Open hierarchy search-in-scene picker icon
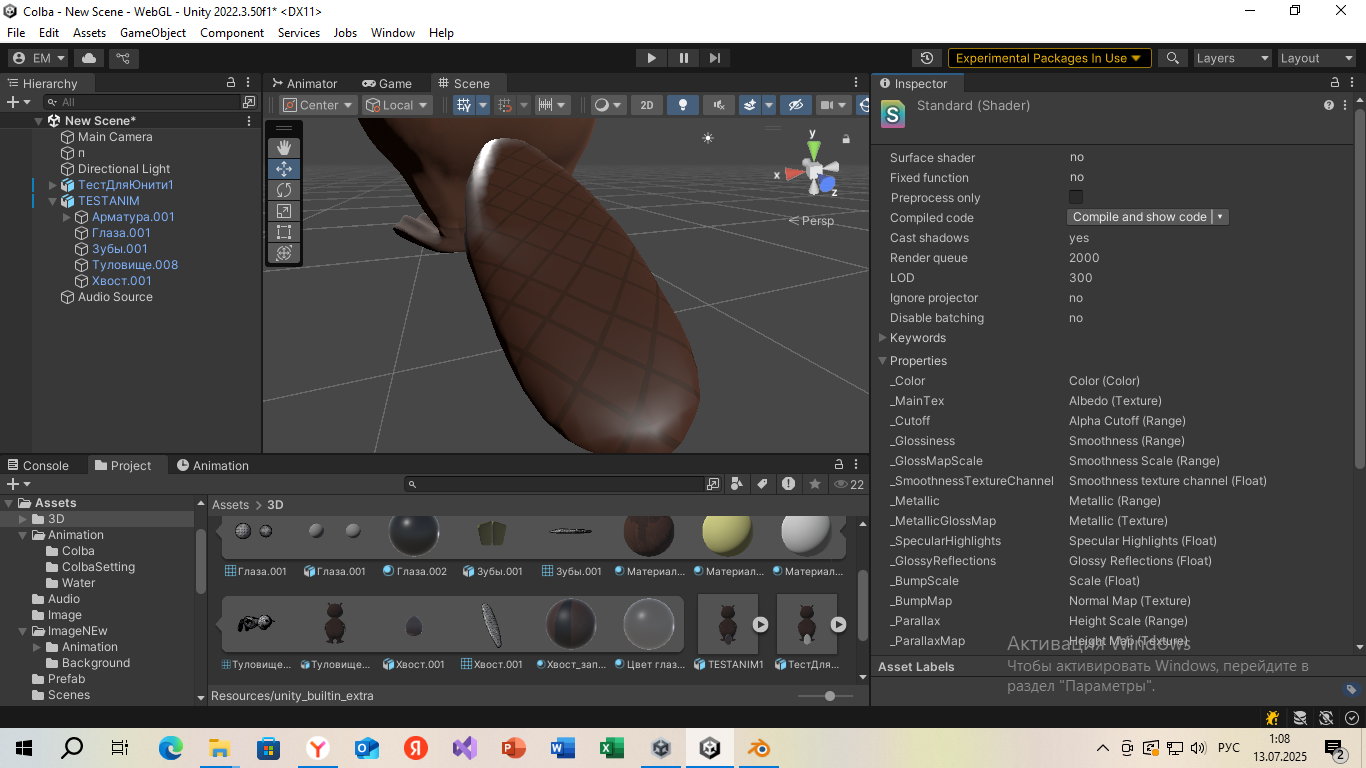The width and height of the screenshot is (1366, 768). [249, 102]
